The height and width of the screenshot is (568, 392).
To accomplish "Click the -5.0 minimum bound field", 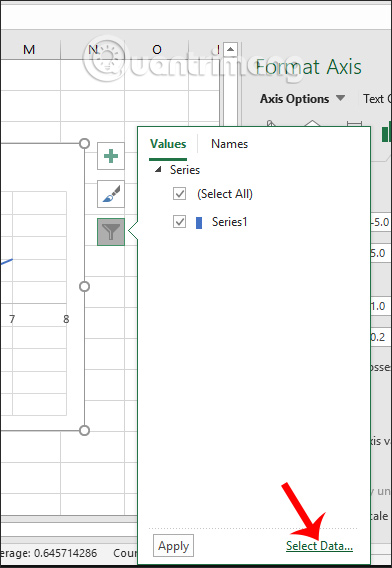I will click(381, 222).
